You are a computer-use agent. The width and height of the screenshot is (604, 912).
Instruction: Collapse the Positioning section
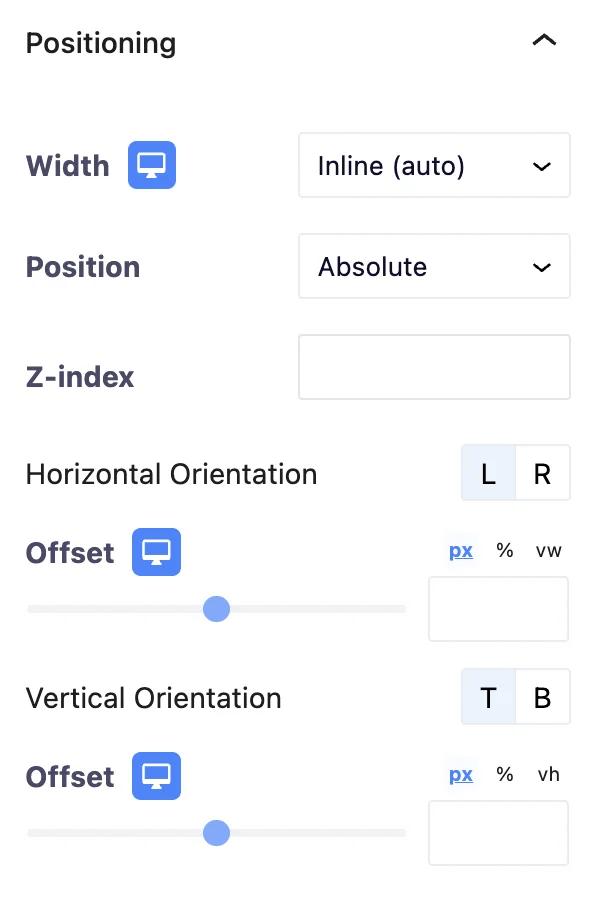tap(543, 40)
